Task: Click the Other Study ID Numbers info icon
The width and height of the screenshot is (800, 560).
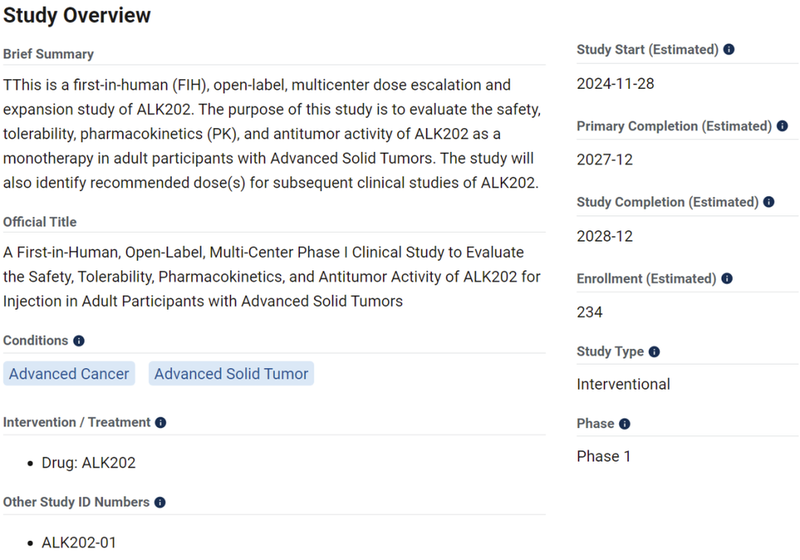Action: pyautogui.click(x=160, y=503)
